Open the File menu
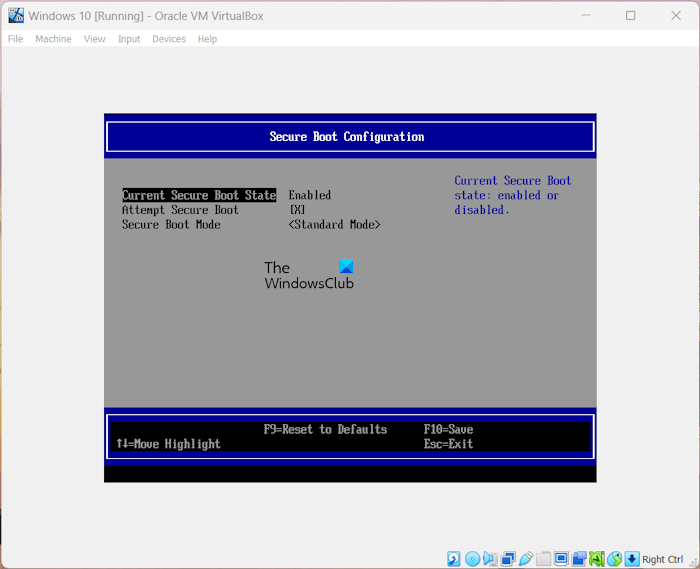This screenshot has width=700, height=569. [x=15, y=39]
